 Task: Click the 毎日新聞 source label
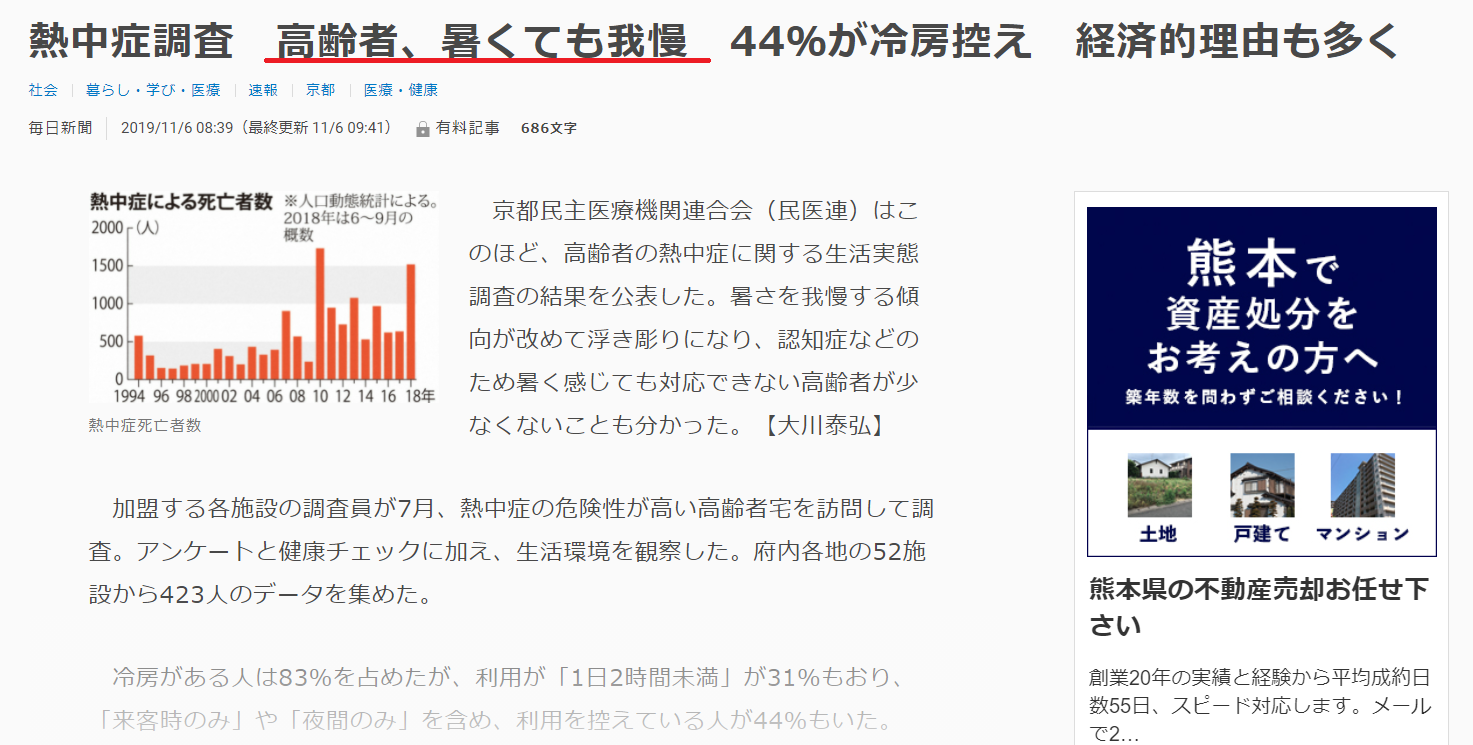click(x=60, y=128)
